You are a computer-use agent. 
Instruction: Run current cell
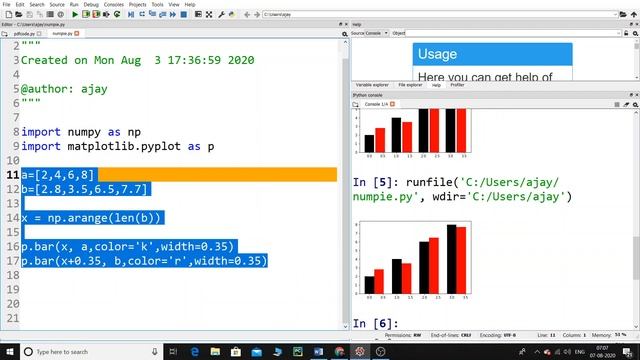click(x=86, y=15)
